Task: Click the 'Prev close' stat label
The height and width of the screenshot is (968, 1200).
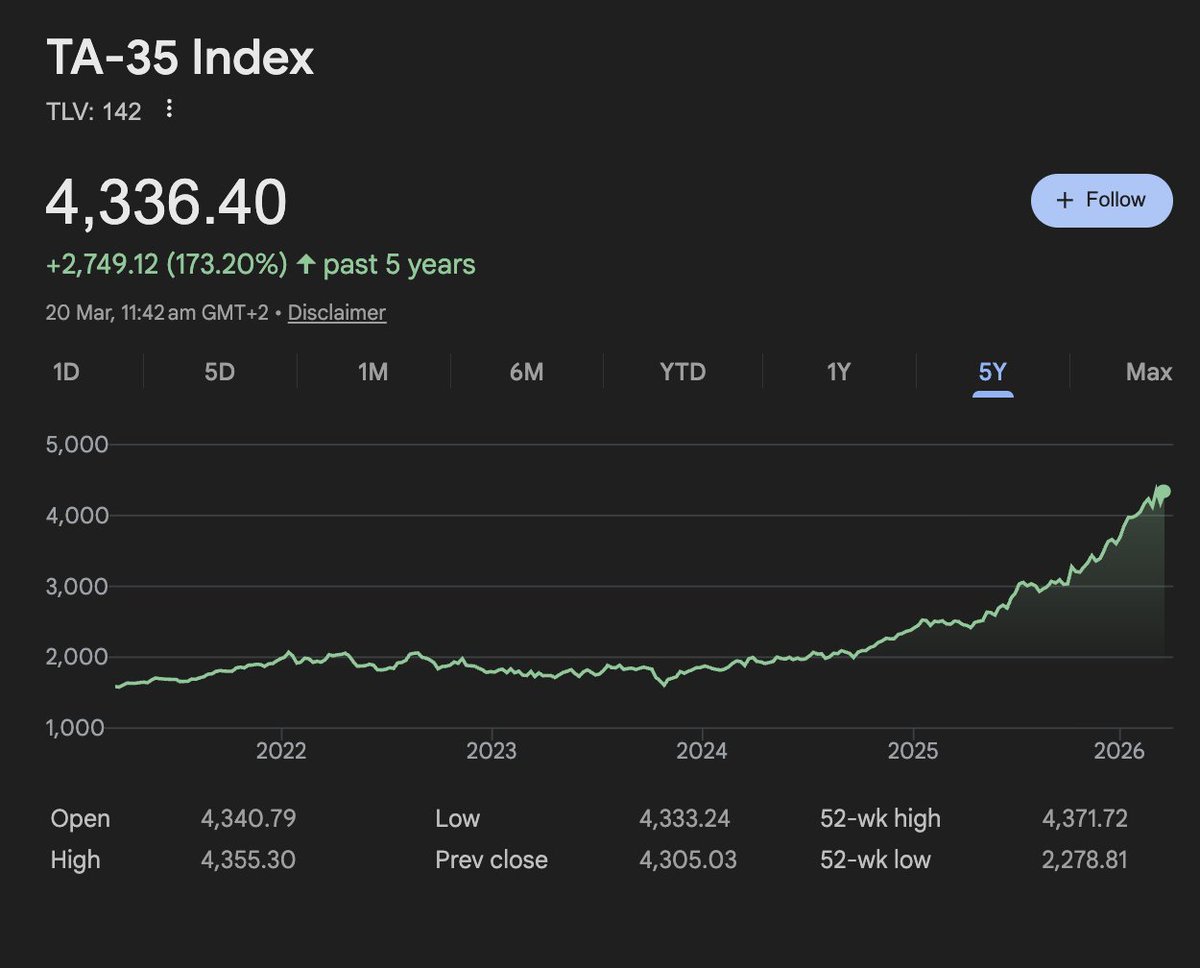Action: tap(492, 860)
